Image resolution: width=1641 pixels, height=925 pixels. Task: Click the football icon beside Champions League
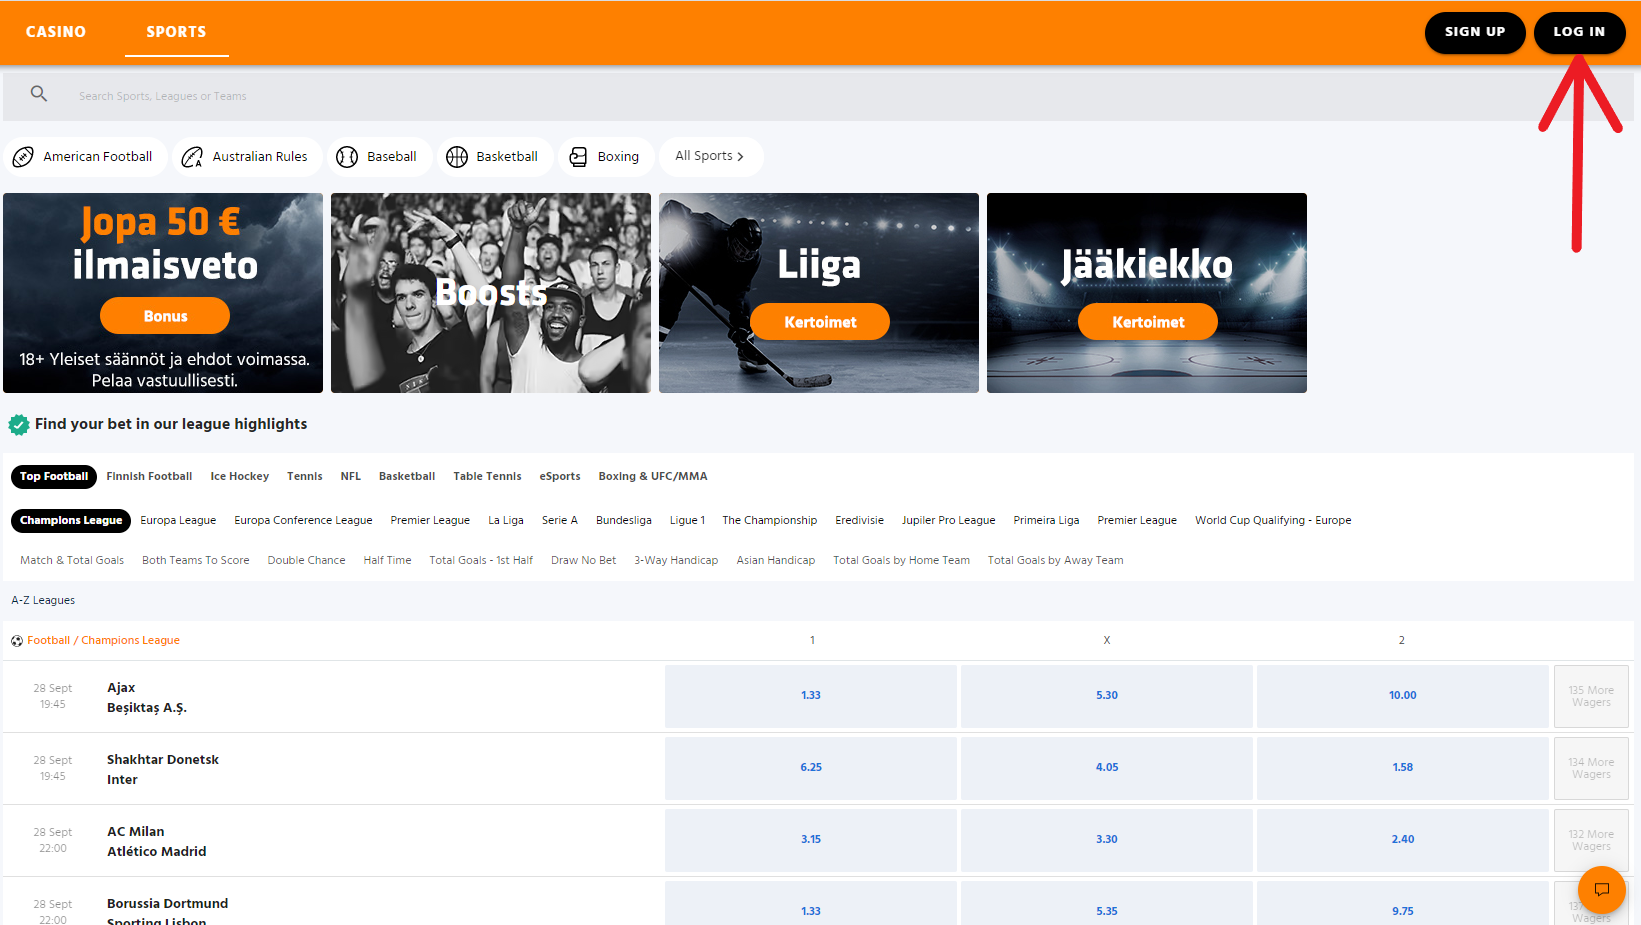[17, 641]
